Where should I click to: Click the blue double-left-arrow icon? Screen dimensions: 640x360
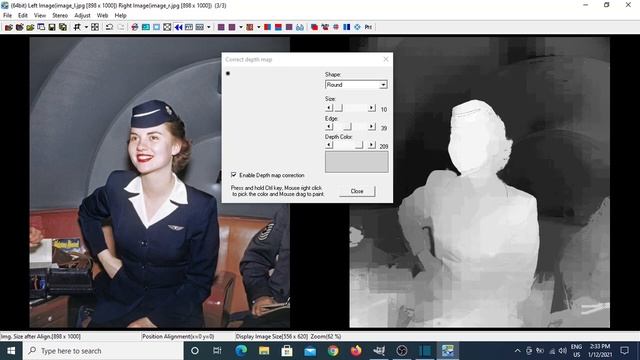point(178,27)
